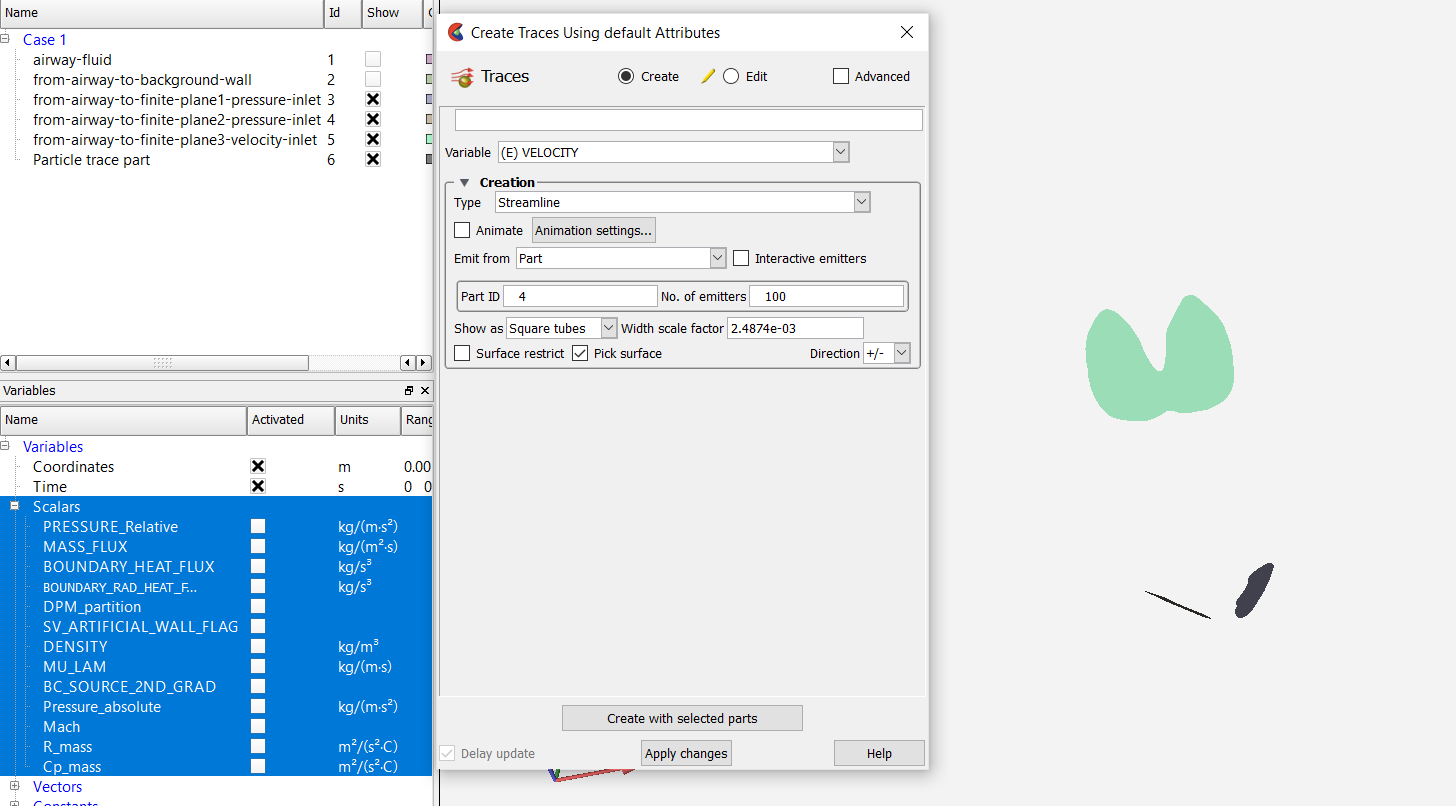The width and height of the screenshot is (1456, 806).
Task: Click the Help button
Action: point(879,753)
